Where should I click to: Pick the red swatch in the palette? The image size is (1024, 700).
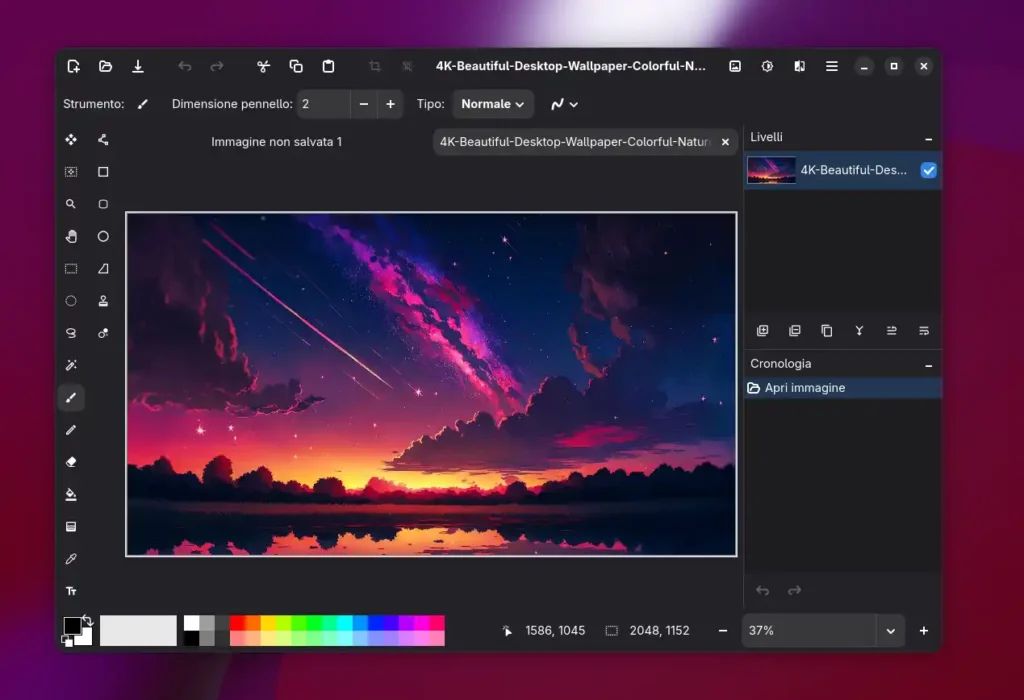(237, 623)
